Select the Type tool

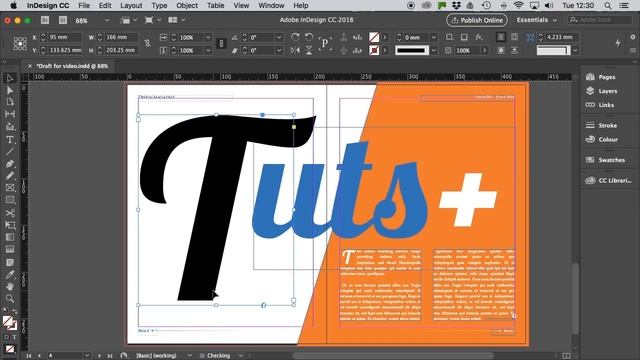(10, 140)
